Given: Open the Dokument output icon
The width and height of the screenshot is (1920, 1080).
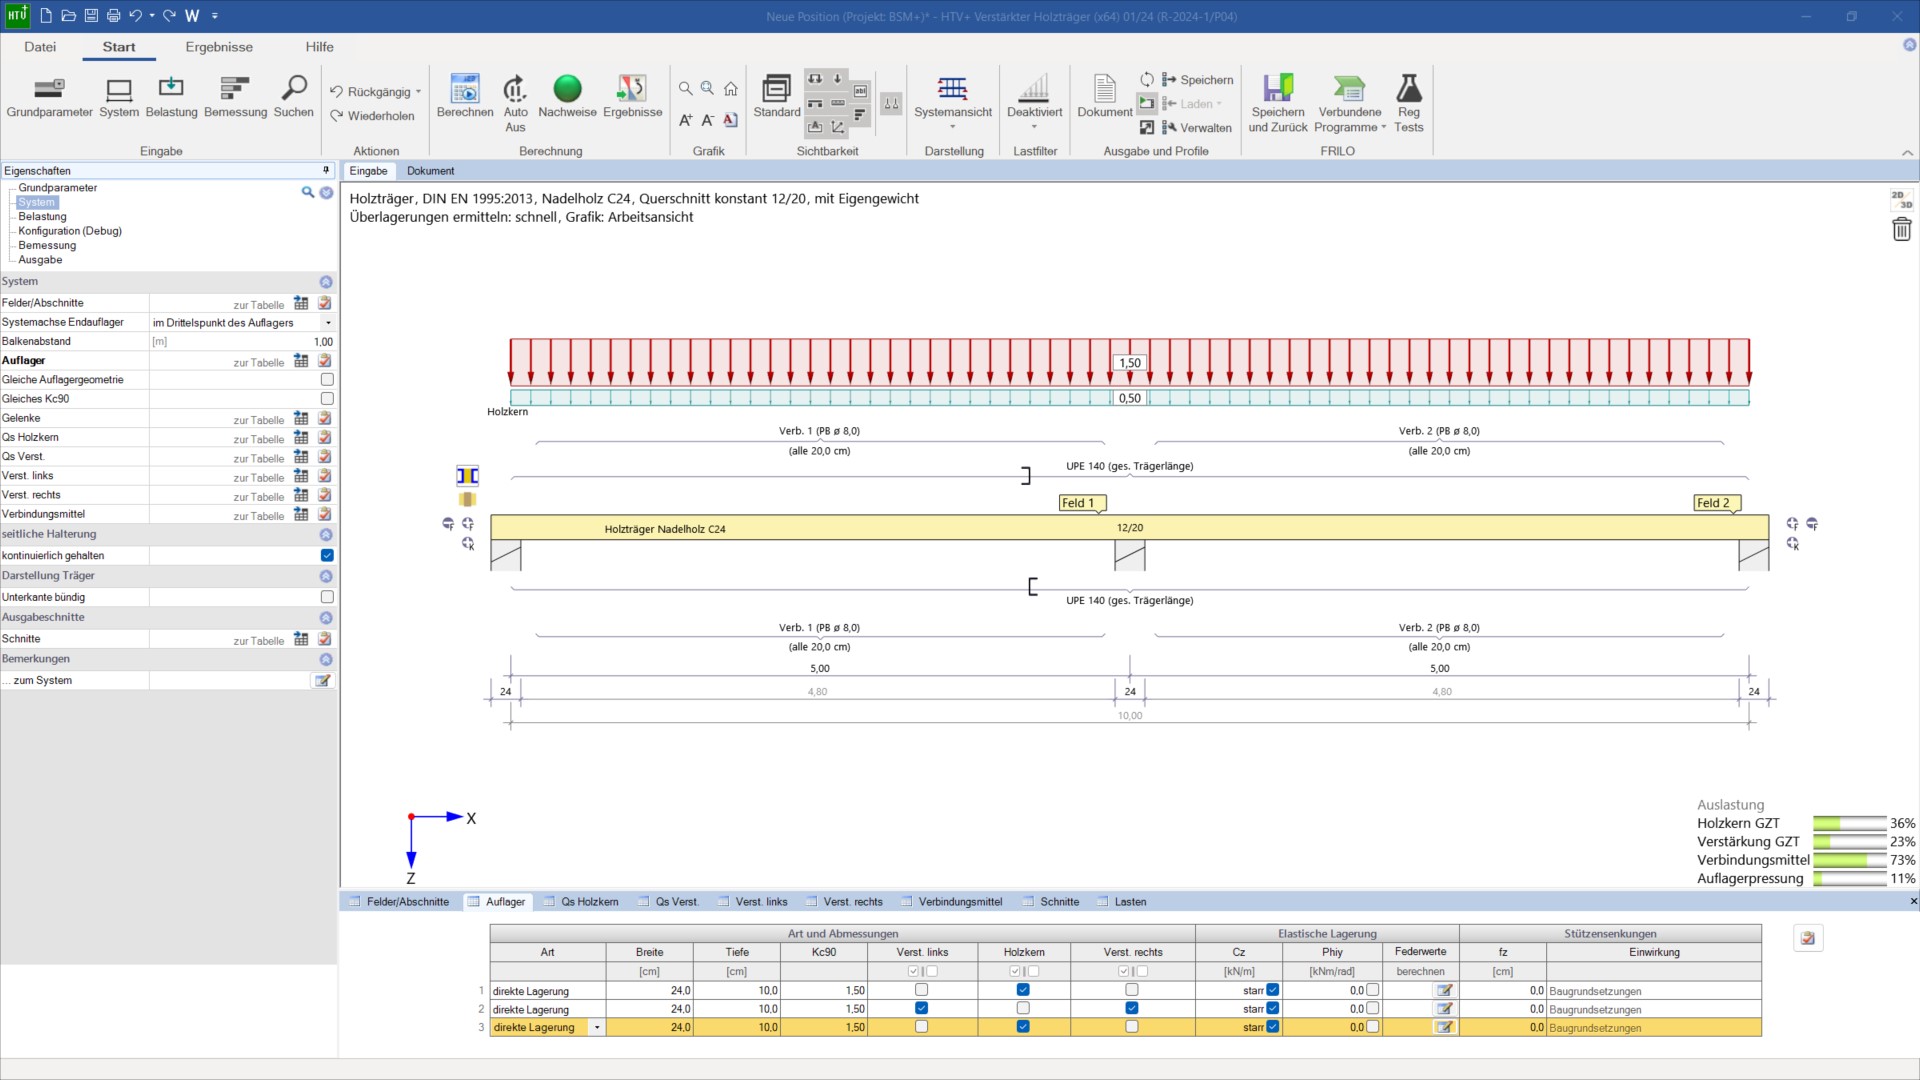Looking at the screenshot, I should pyautogui.click(x=1104, y=90).
